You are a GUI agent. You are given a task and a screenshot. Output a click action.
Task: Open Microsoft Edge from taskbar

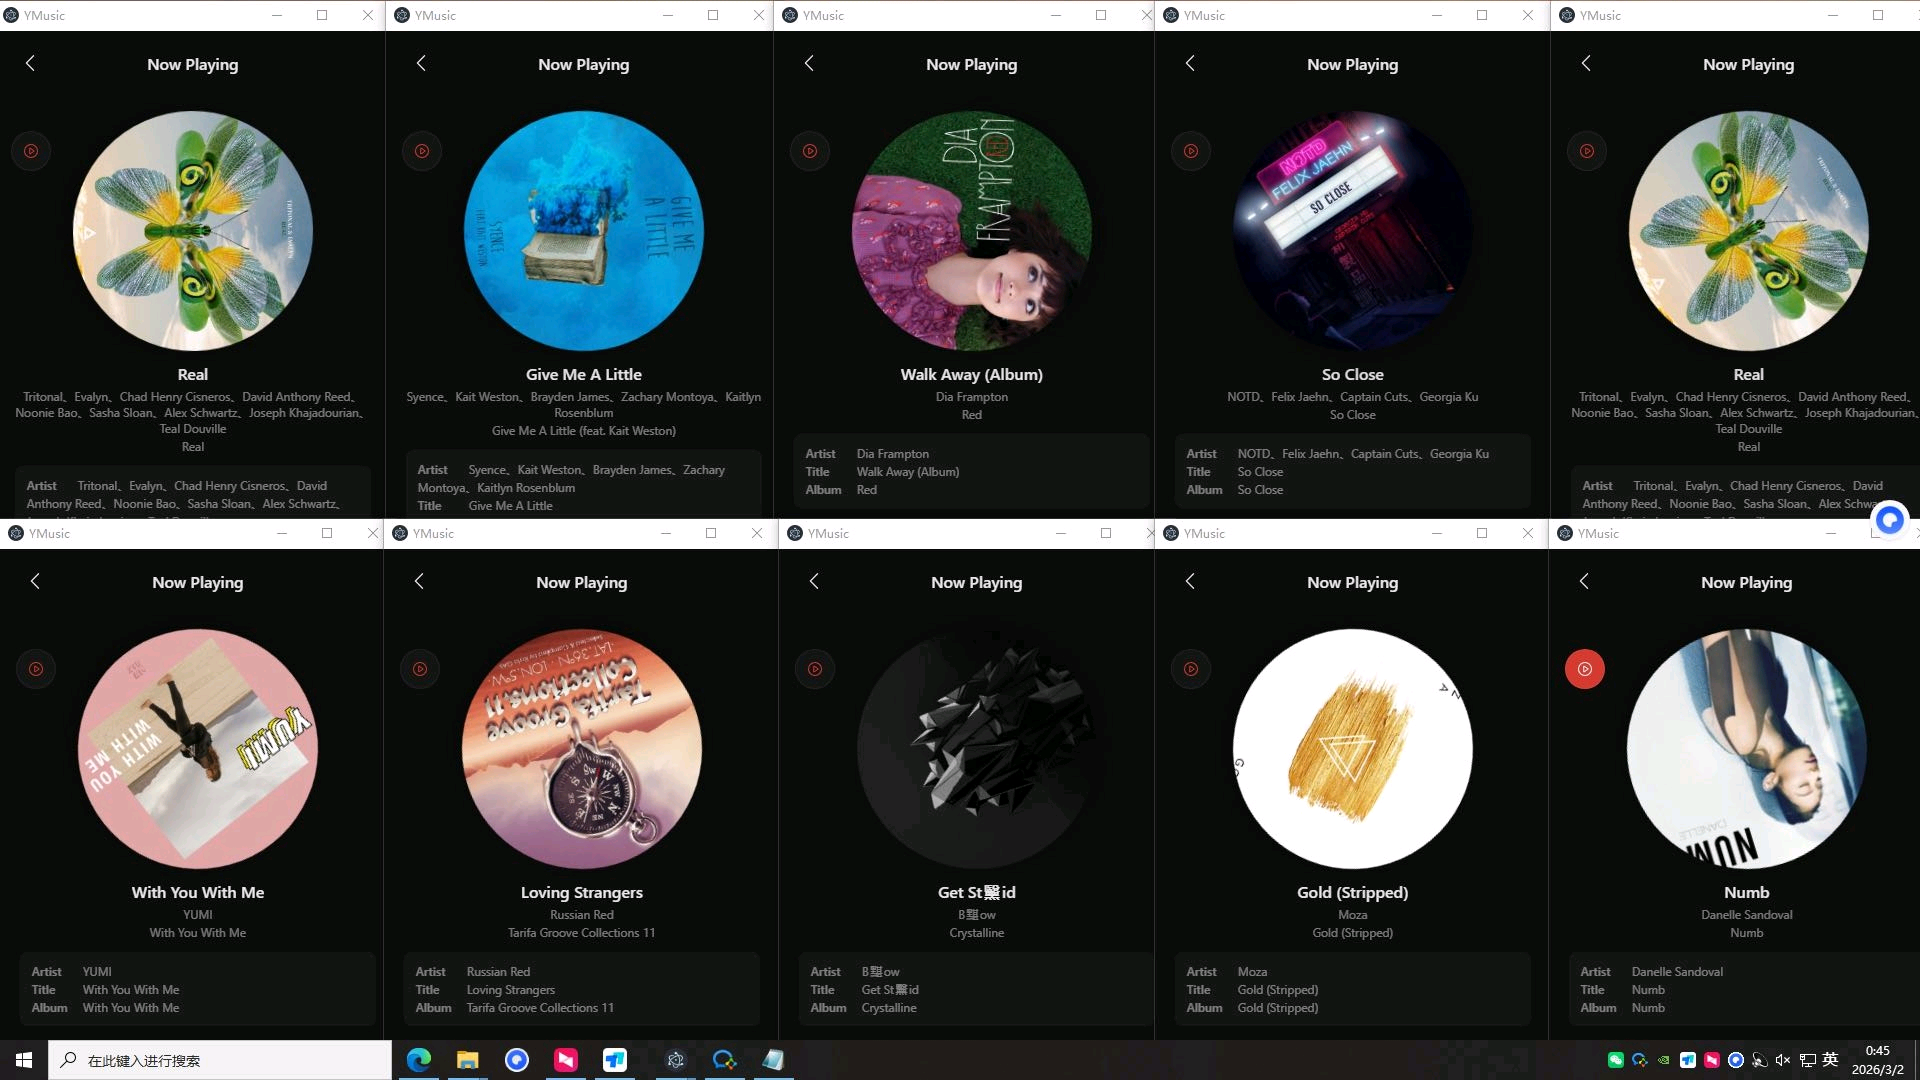point(419,1060)
